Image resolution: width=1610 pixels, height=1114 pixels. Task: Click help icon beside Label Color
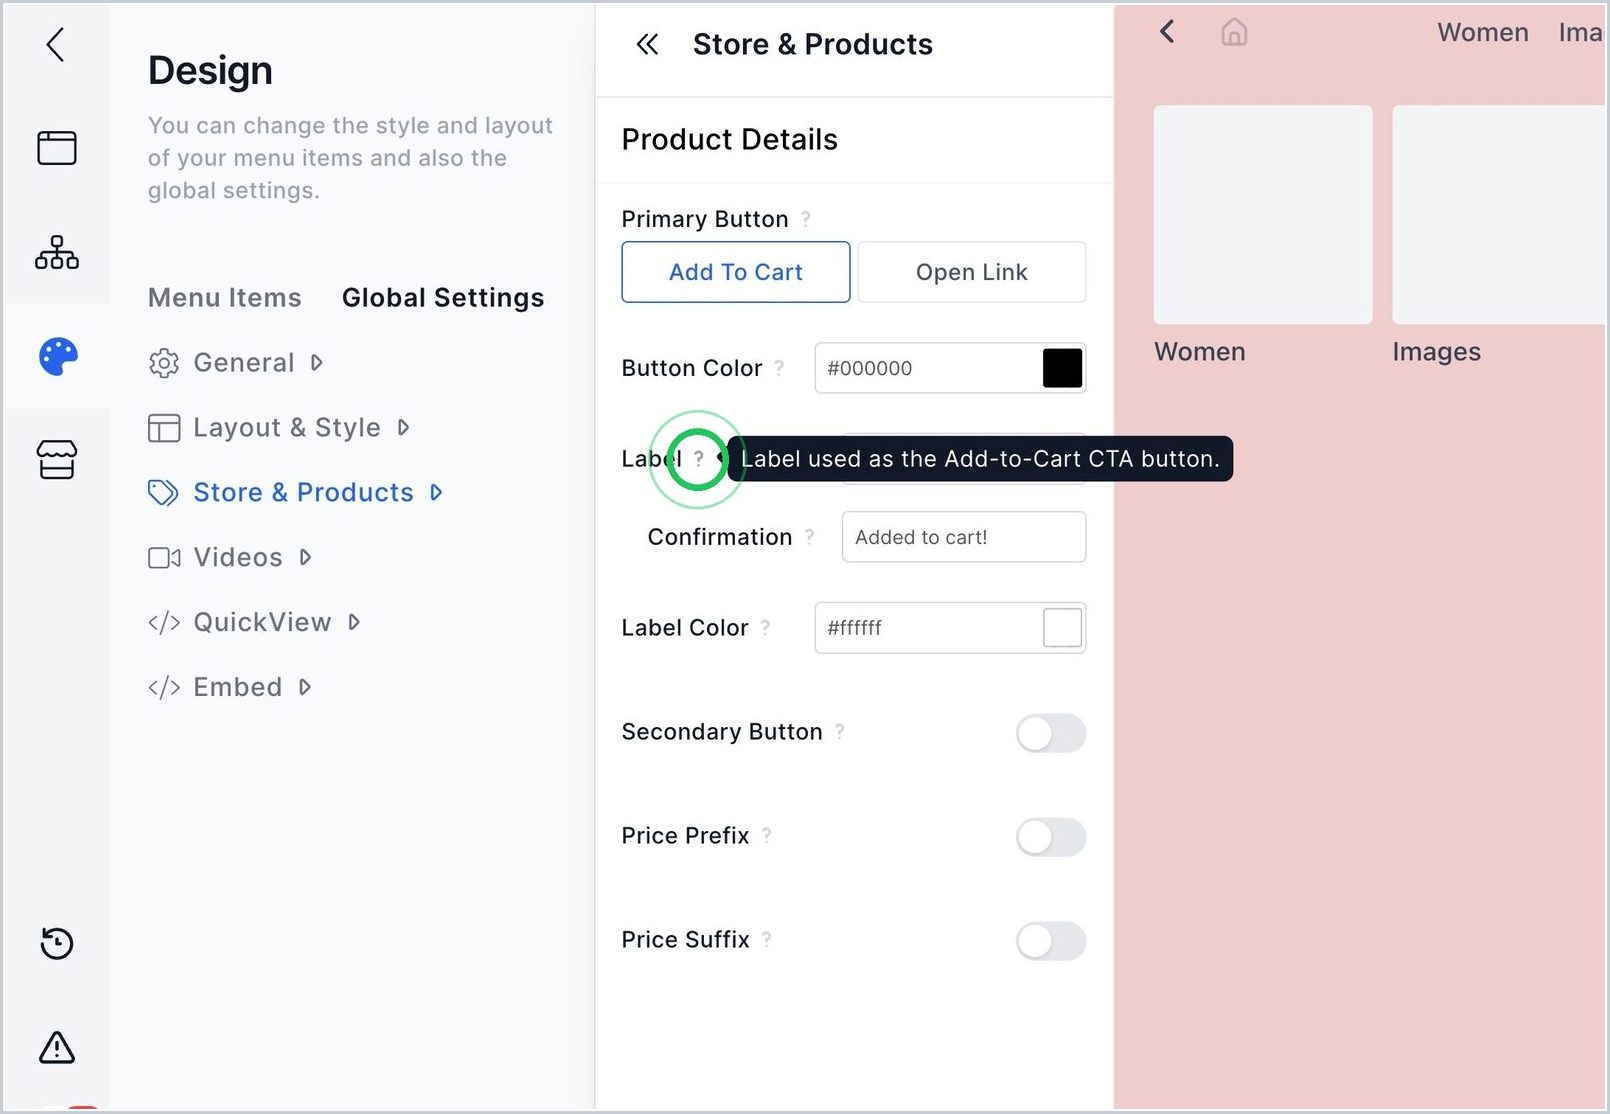coord(765,628)
